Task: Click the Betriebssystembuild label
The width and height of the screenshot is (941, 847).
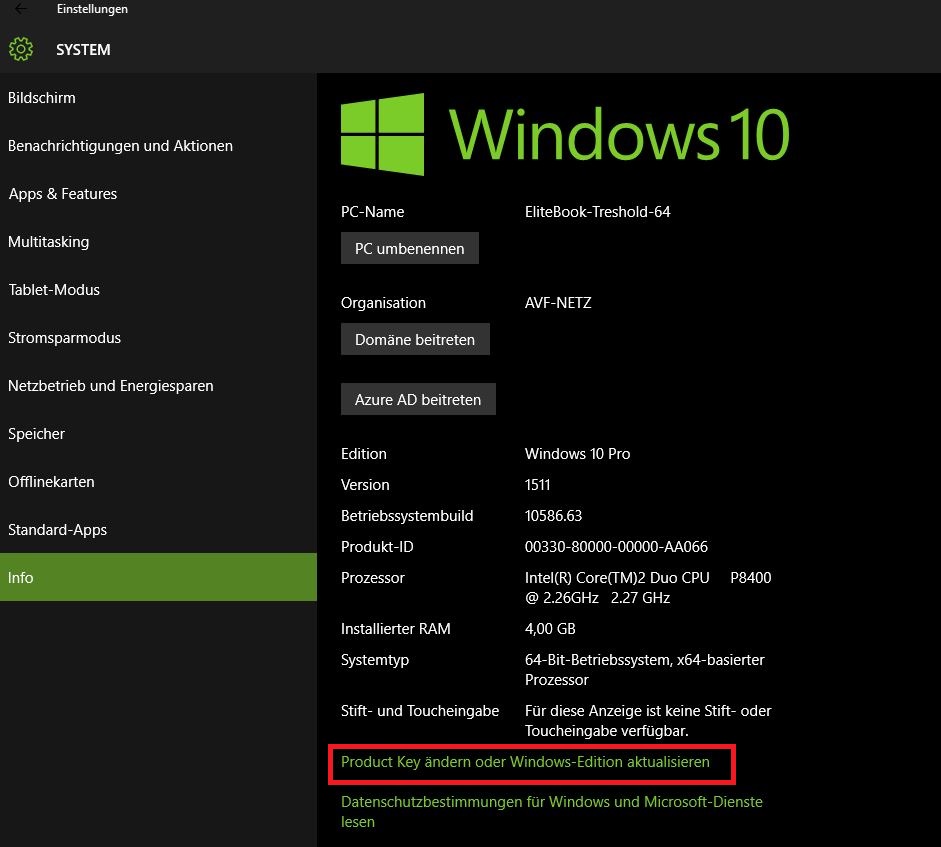Action: (x=407, y=516)
